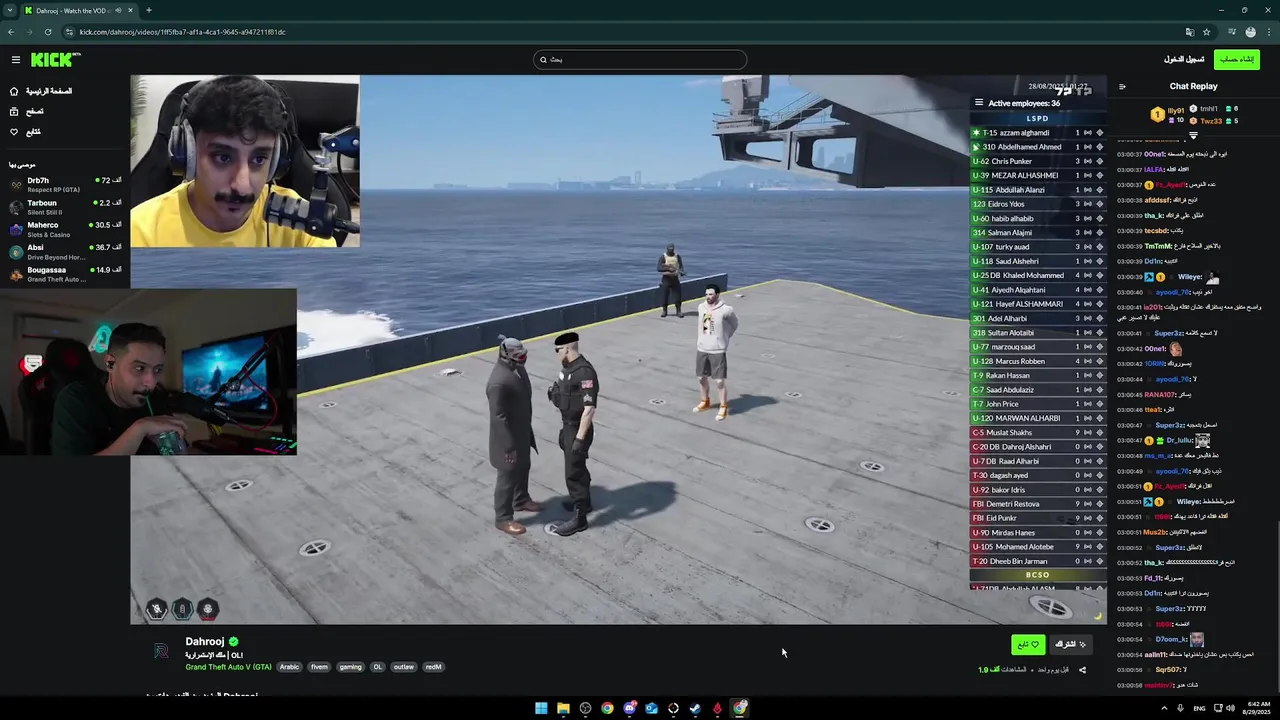
Task: Open File Explorer from taskbar
Action: 563,708
